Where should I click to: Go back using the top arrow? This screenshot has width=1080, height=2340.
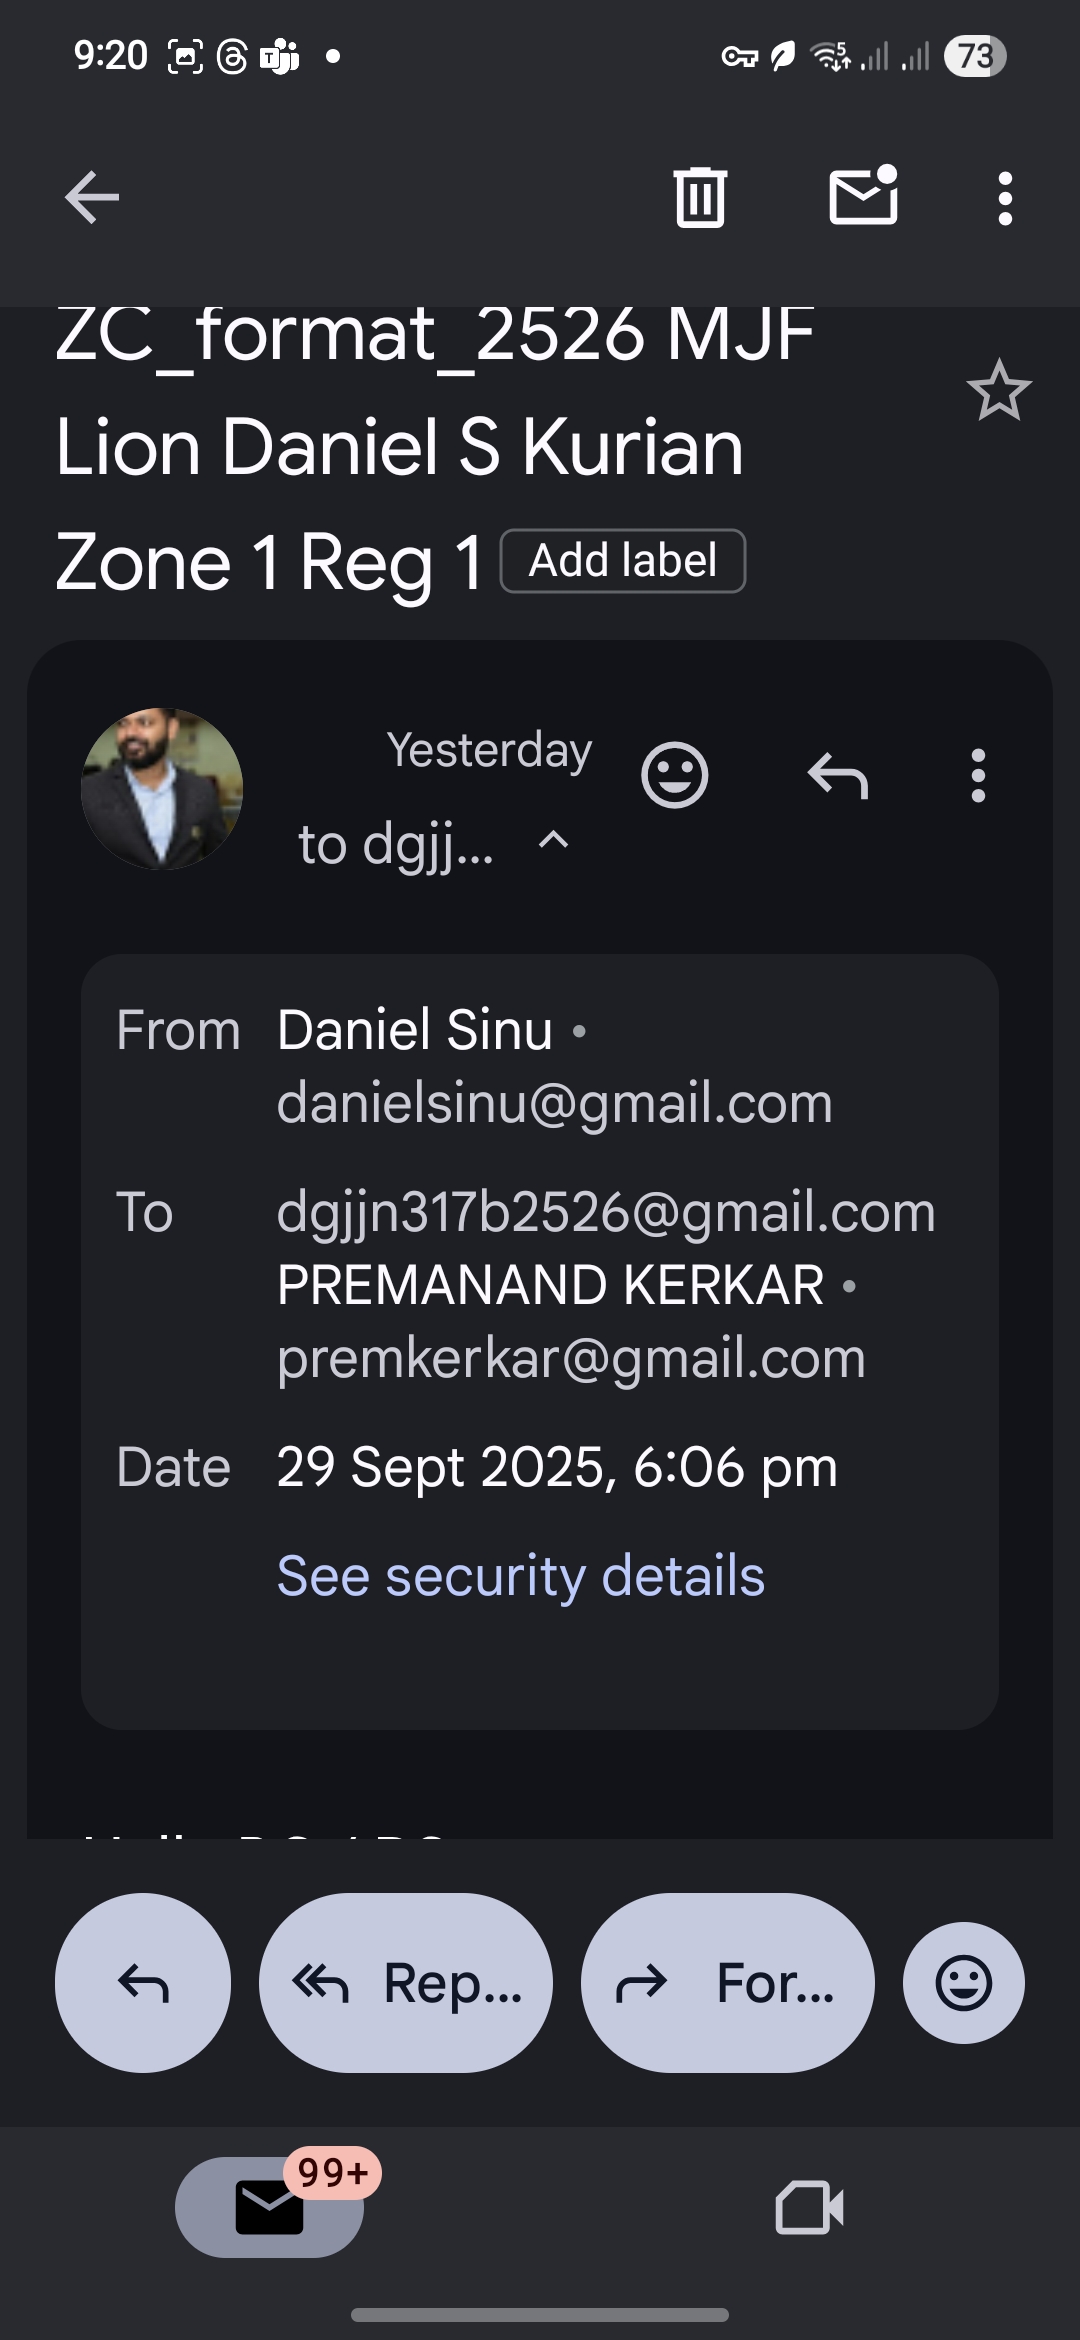(x=92, y=197)
